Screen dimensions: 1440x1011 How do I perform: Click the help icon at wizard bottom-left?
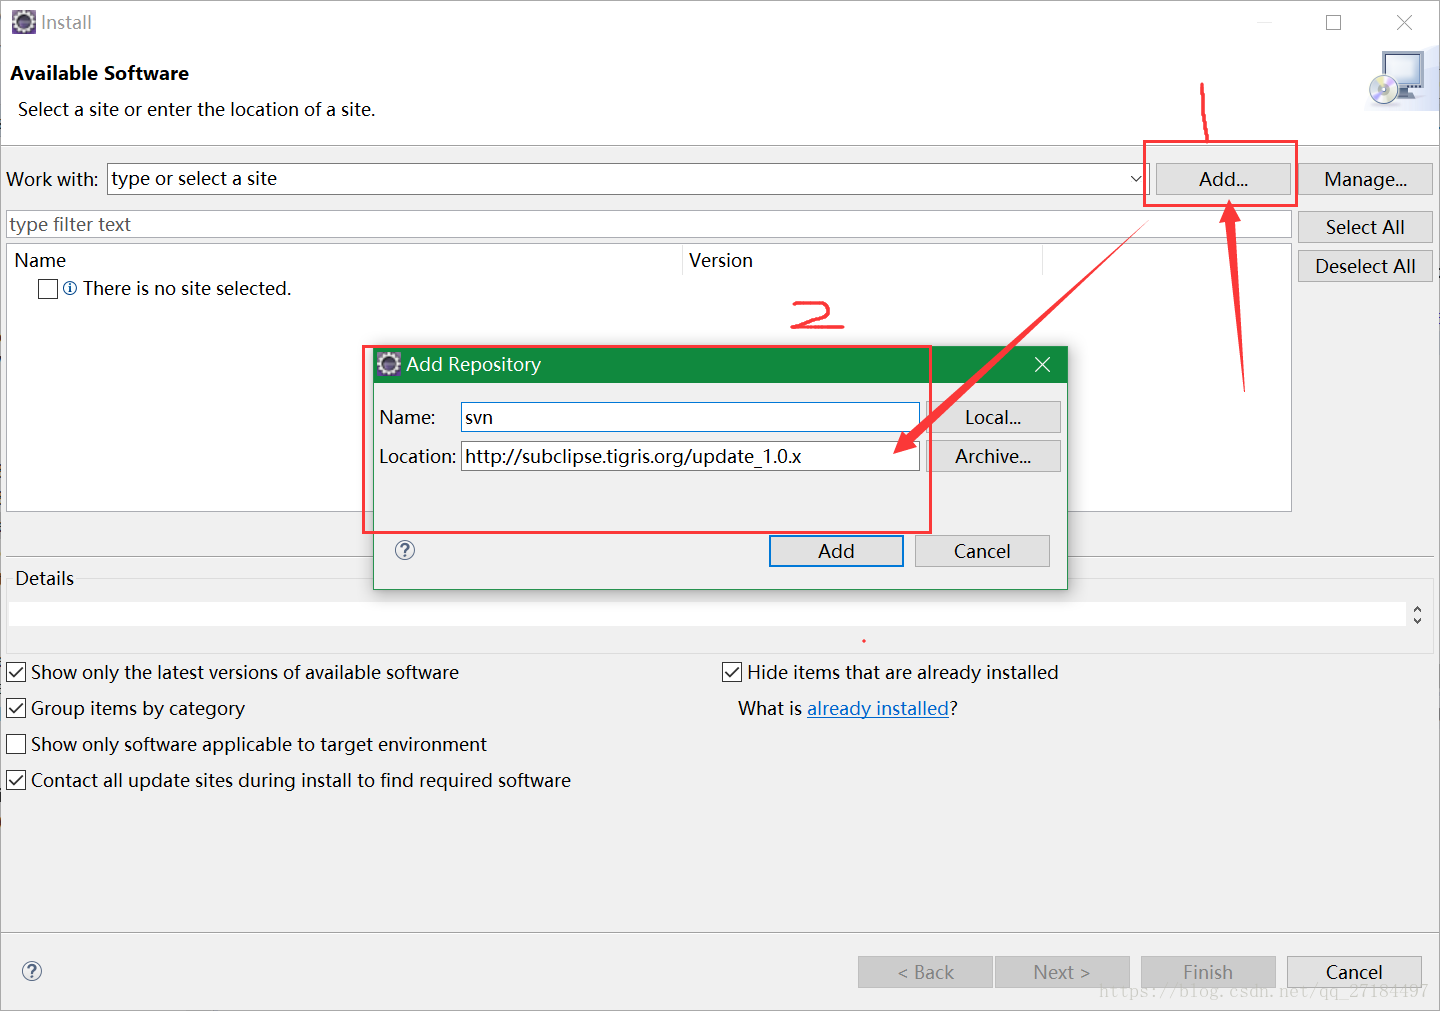[31, 971]
